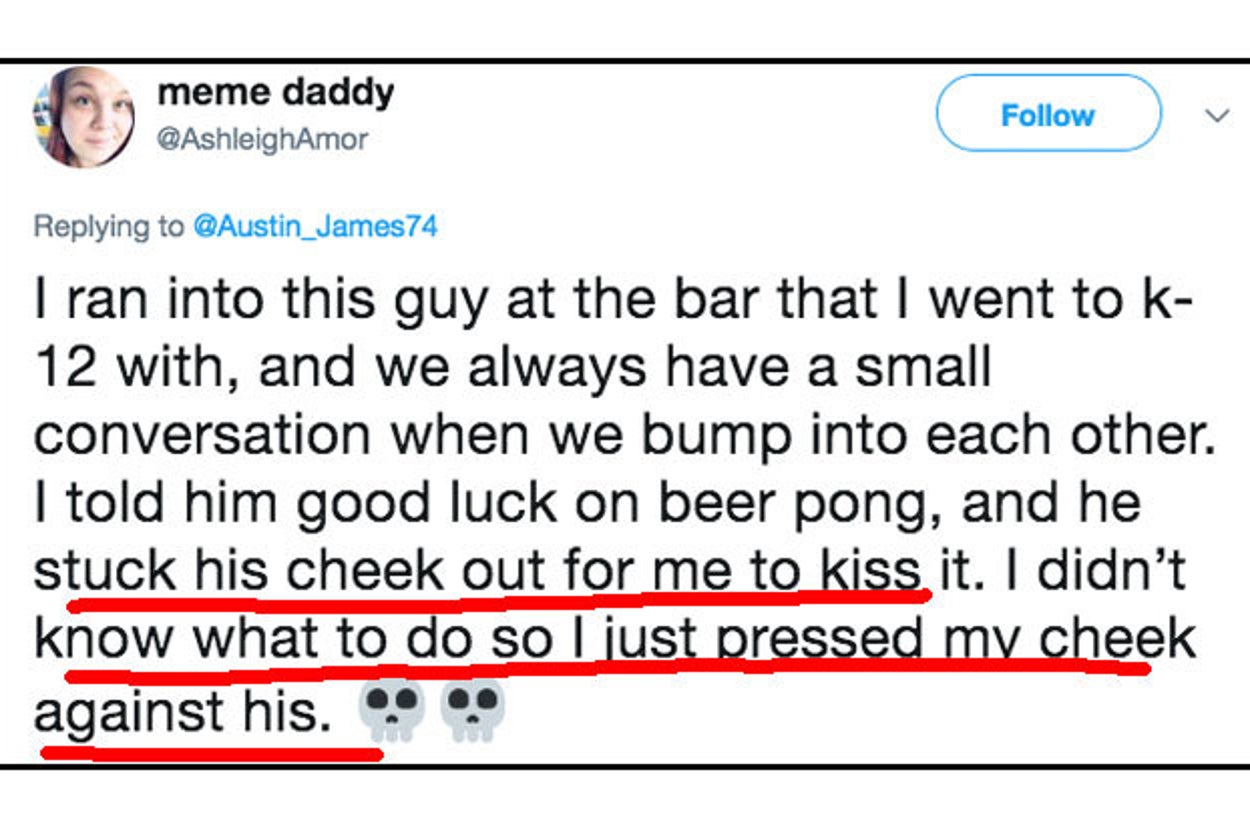Open the @Austin_James74 mention link

click(x=315, y=226)
